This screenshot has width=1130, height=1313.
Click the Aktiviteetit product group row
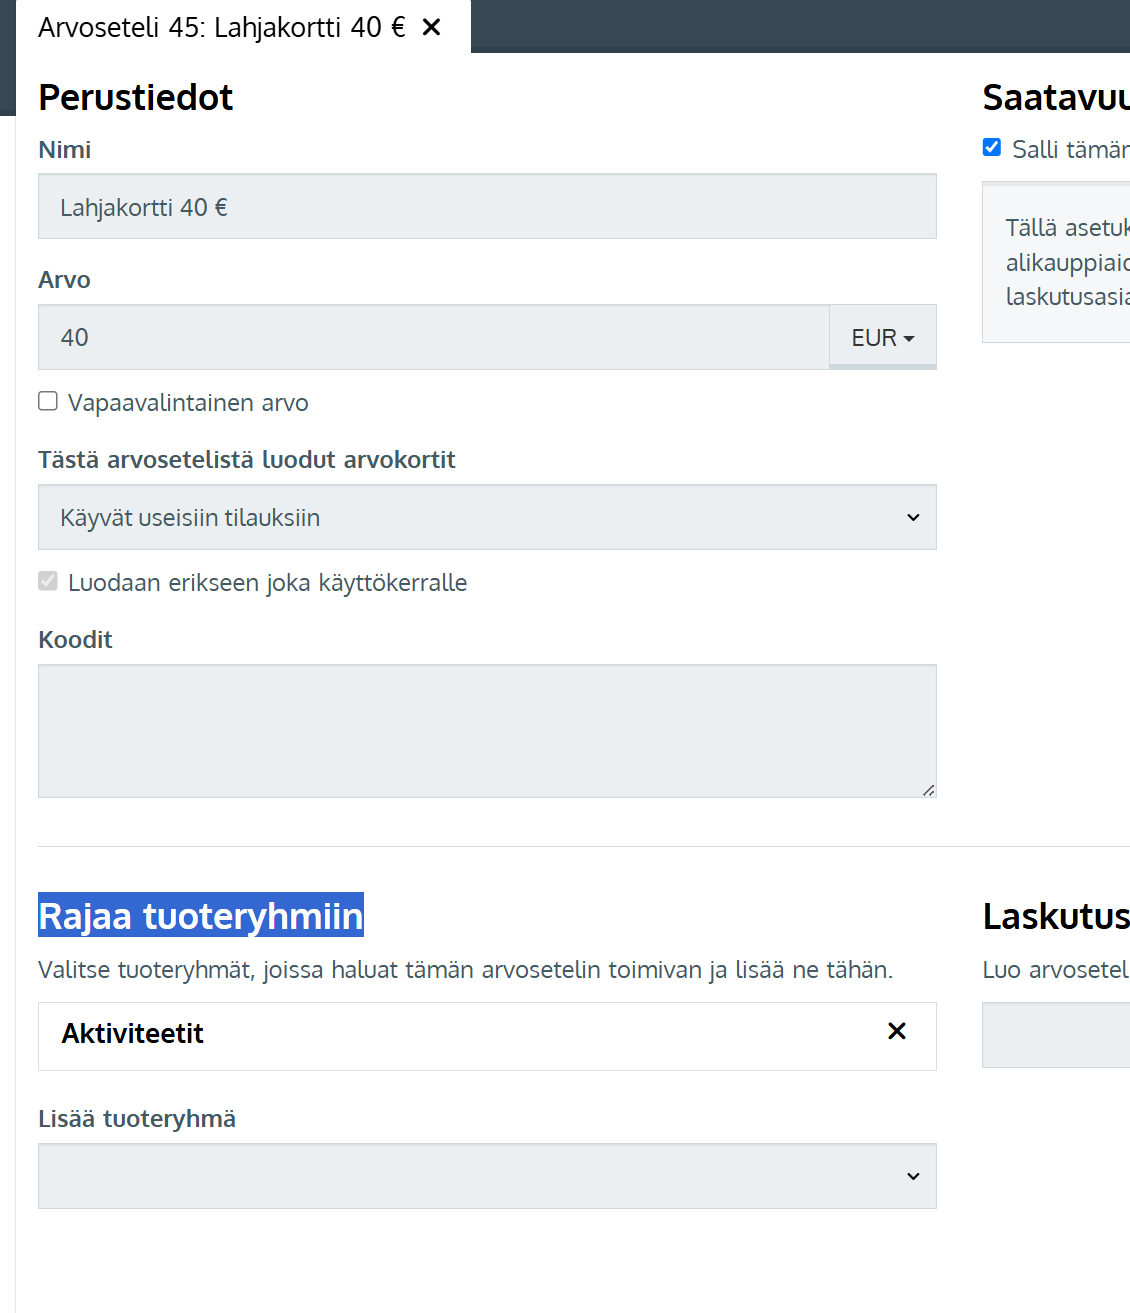tap(487, 1036)
